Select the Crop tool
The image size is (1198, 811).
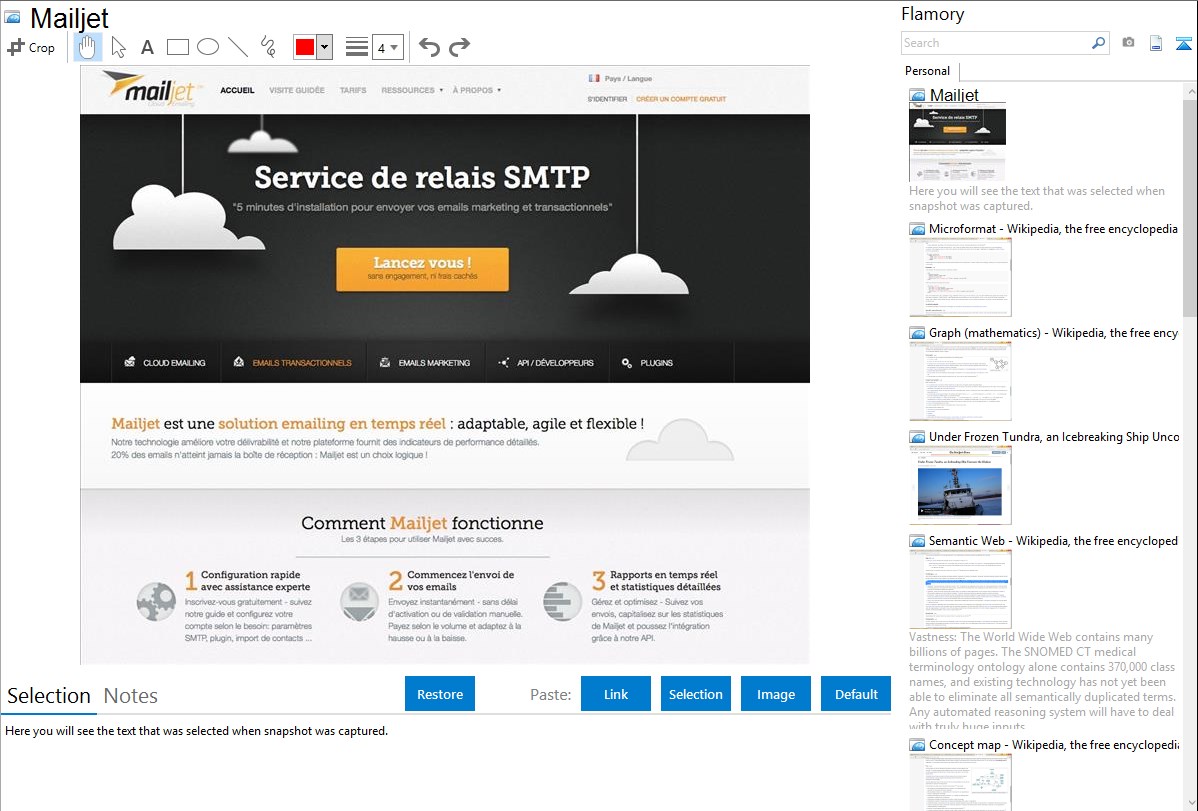pos(31,47)
